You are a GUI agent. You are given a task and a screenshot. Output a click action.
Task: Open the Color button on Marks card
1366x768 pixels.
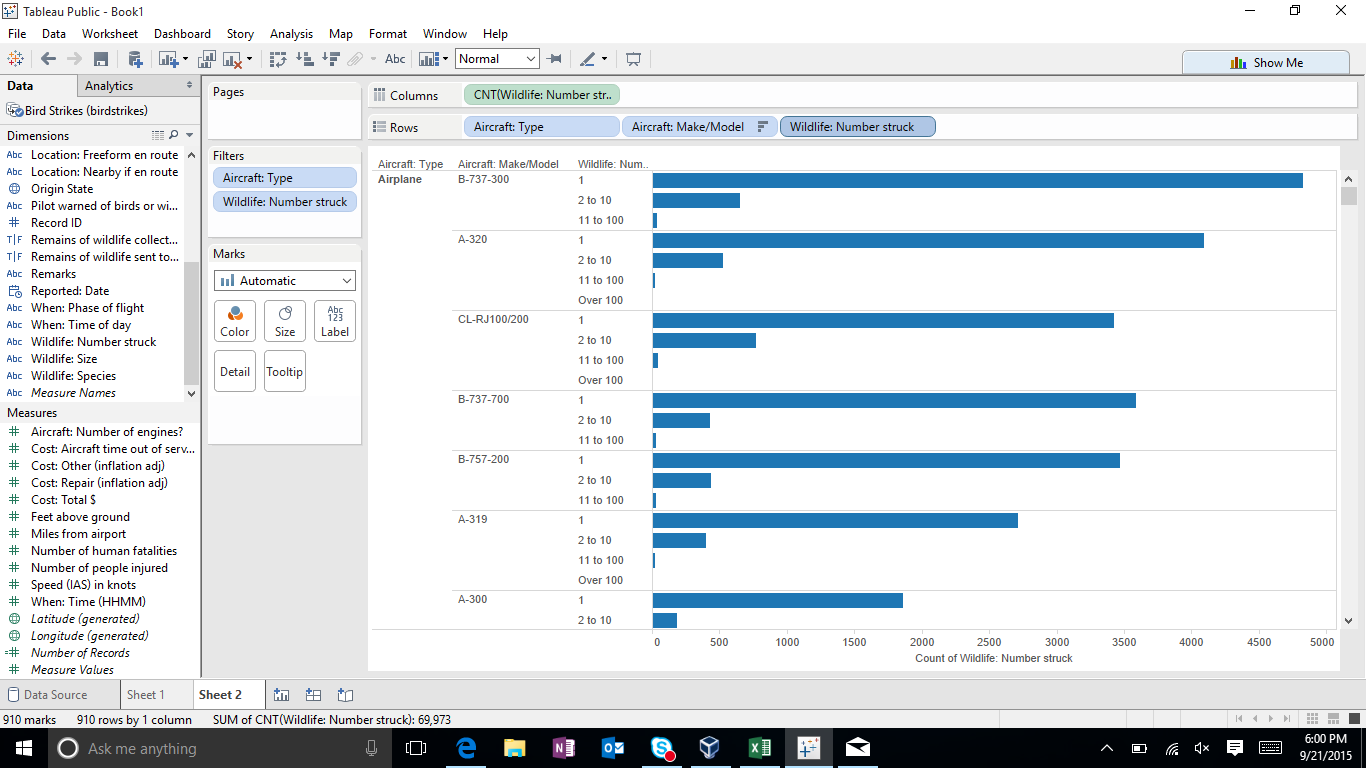(x=235, y=321)
